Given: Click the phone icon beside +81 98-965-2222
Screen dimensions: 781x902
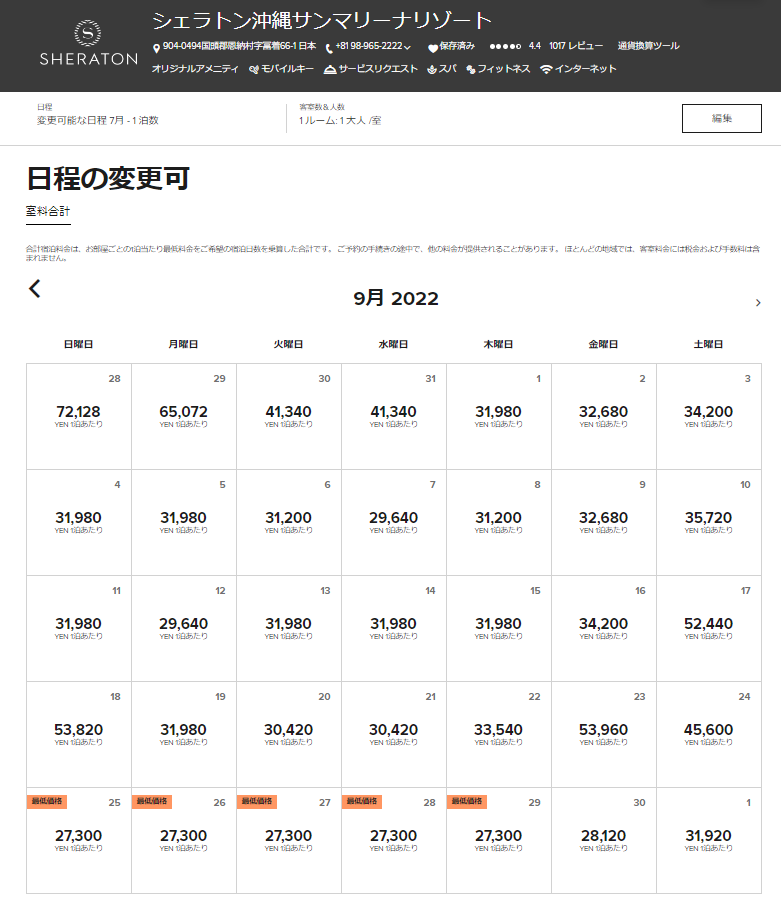Looking at the screenshot, I should click(x=329, y=48).
